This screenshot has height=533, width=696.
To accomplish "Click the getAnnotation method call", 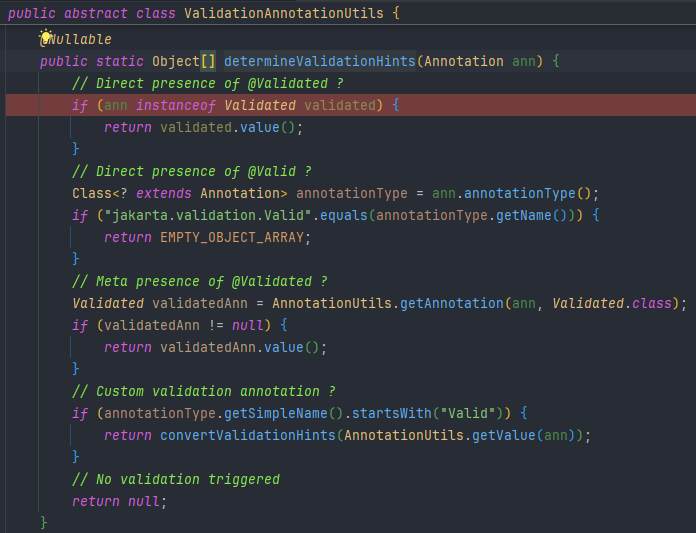I will click(451, 304).
